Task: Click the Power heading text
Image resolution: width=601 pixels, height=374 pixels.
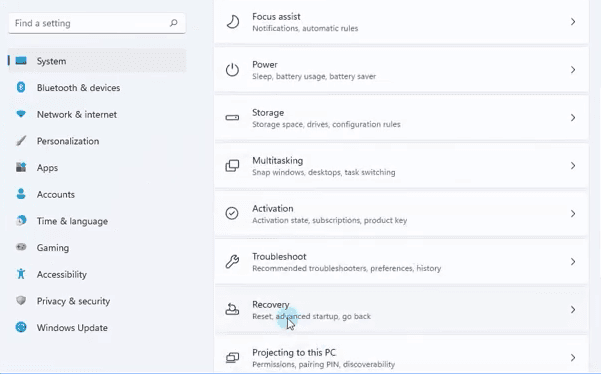Action: pos(265,64)
